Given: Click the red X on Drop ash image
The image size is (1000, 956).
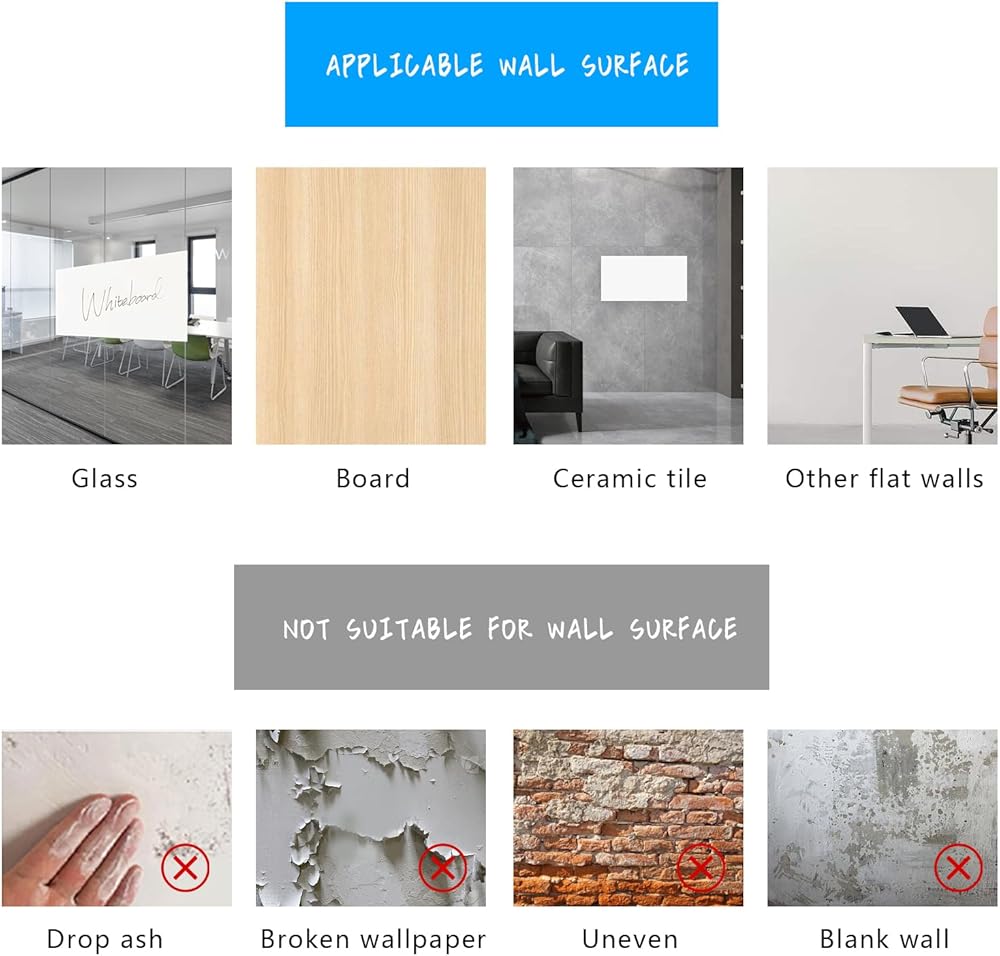Looking at the screenshot, I should coord(185,867).
